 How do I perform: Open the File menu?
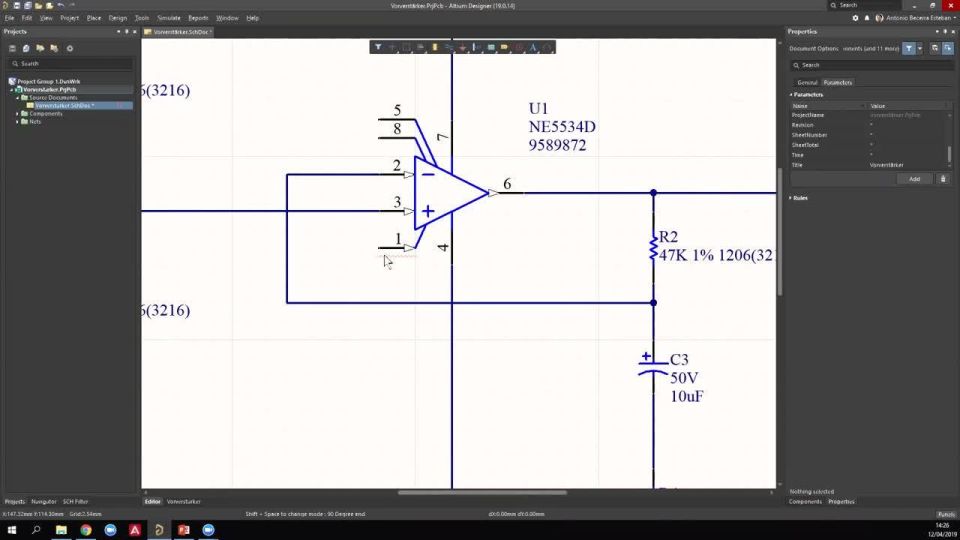(x=9, y=18)
